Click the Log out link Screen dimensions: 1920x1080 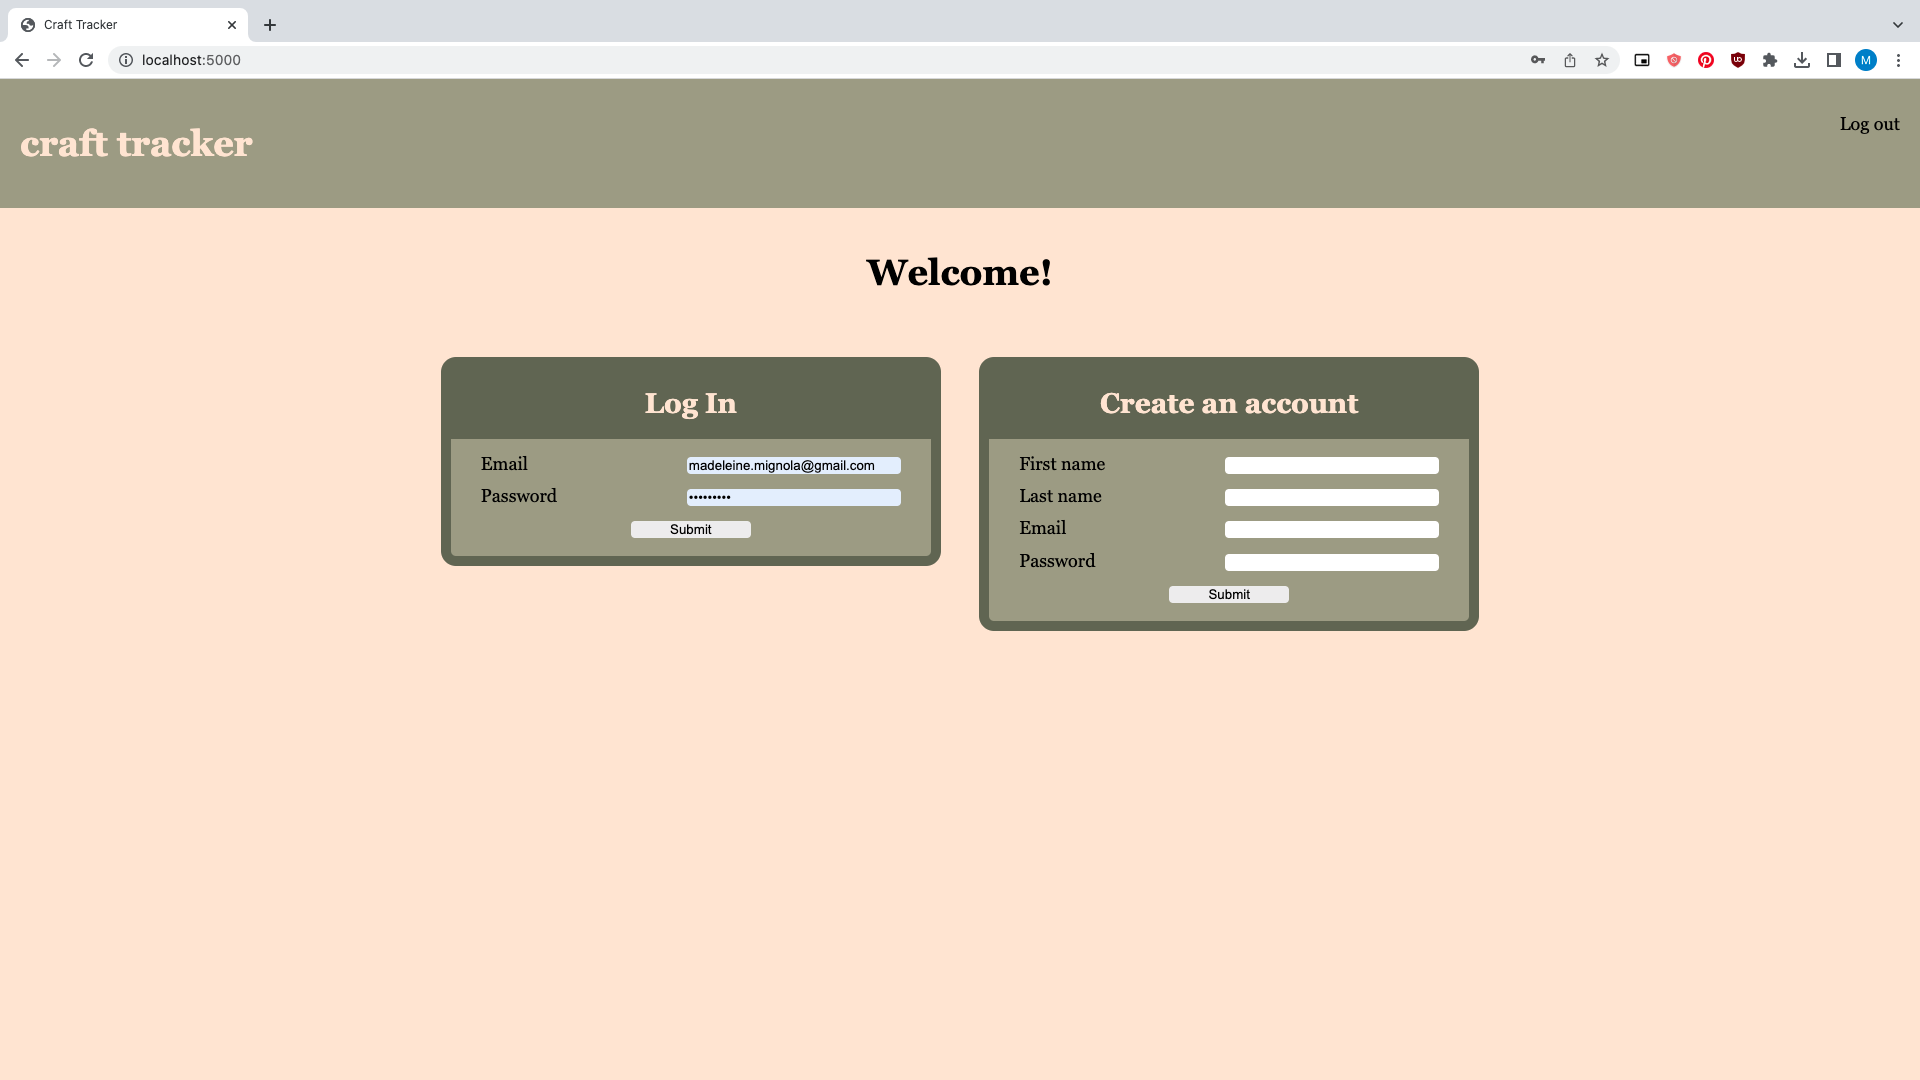pos(1869,124)
